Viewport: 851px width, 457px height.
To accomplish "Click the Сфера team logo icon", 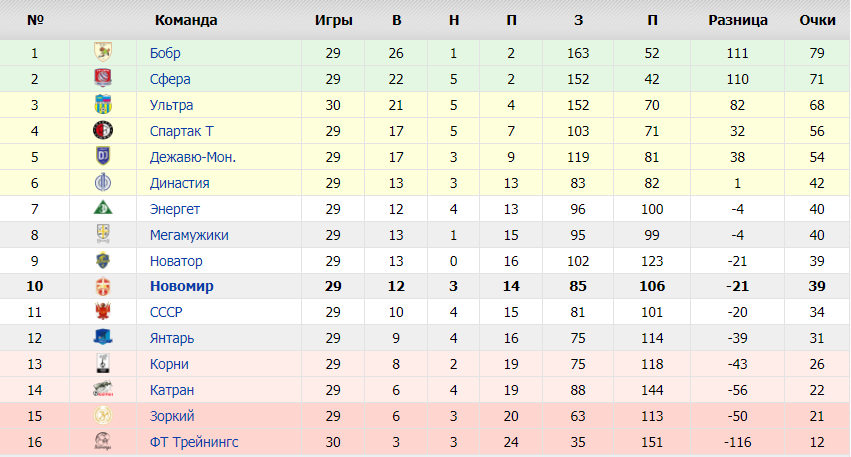I will click(x=102, y=79).
